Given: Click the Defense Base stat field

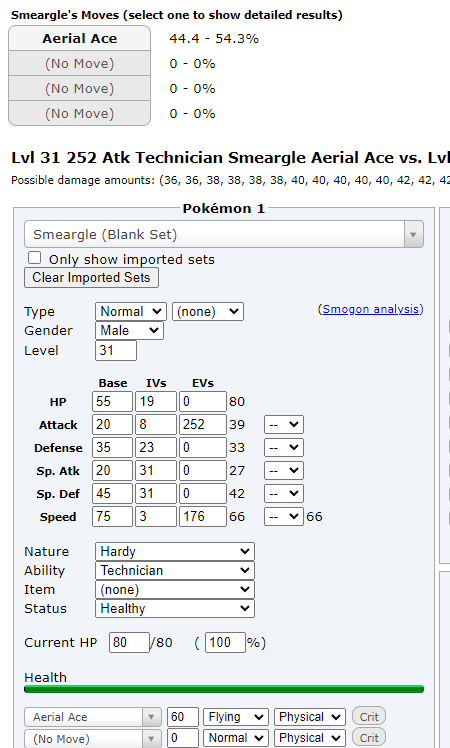Looking at the screenshot, I should click(x=112, y=447).
